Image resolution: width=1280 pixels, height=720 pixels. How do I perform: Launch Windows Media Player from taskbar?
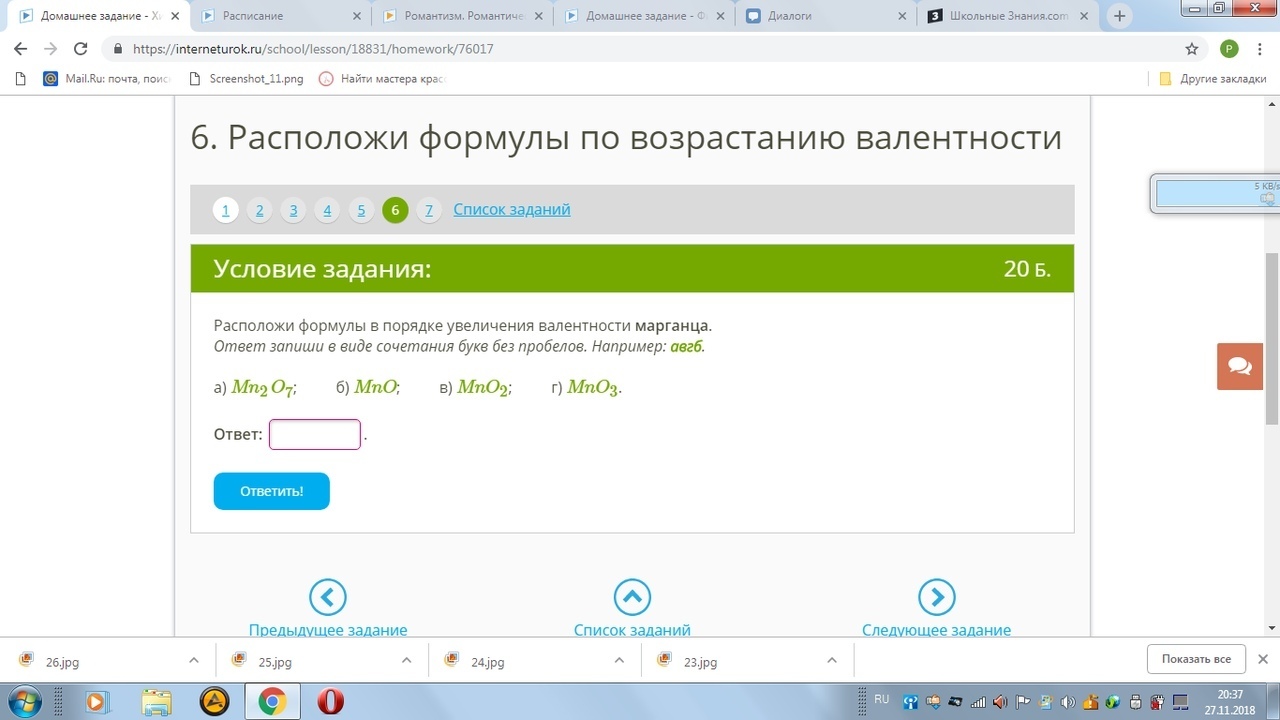[x=97, y=701]
